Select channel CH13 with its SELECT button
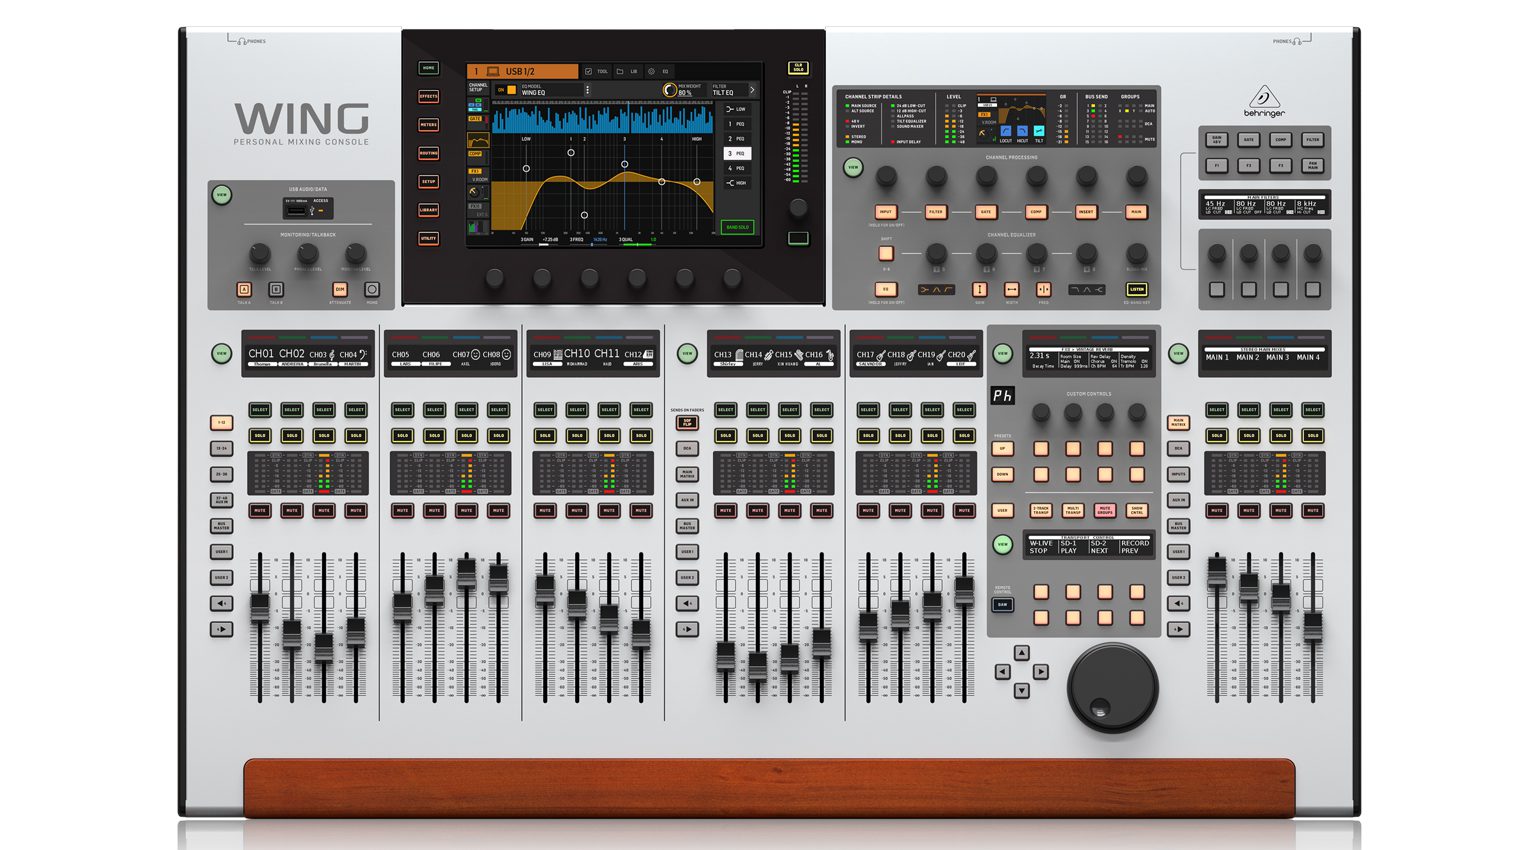Screen dimensions: 1540x850 [726, 409]
